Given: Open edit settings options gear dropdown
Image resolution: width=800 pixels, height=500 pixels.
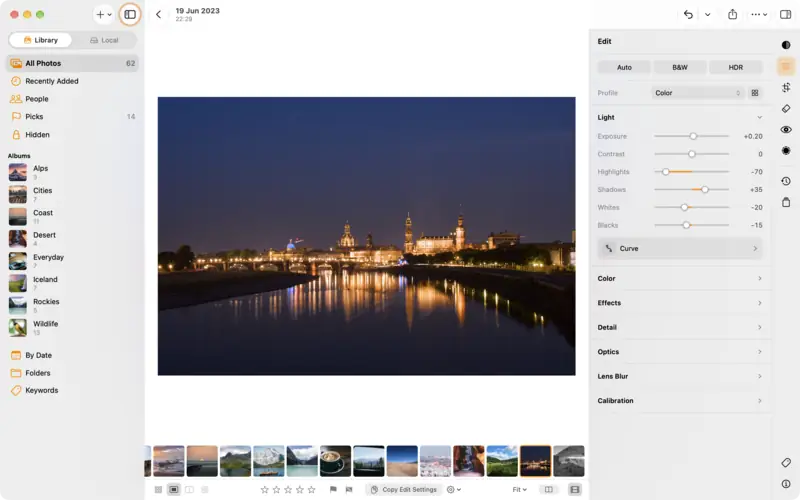Looking at the screenshot, I should pos(454,489).
